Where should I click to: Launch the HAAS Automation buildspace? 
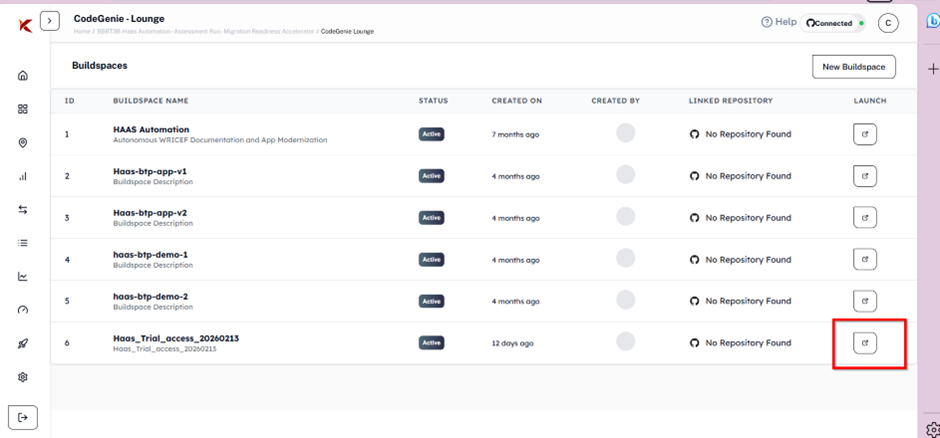pyautogui.click(x=864, y=134)
